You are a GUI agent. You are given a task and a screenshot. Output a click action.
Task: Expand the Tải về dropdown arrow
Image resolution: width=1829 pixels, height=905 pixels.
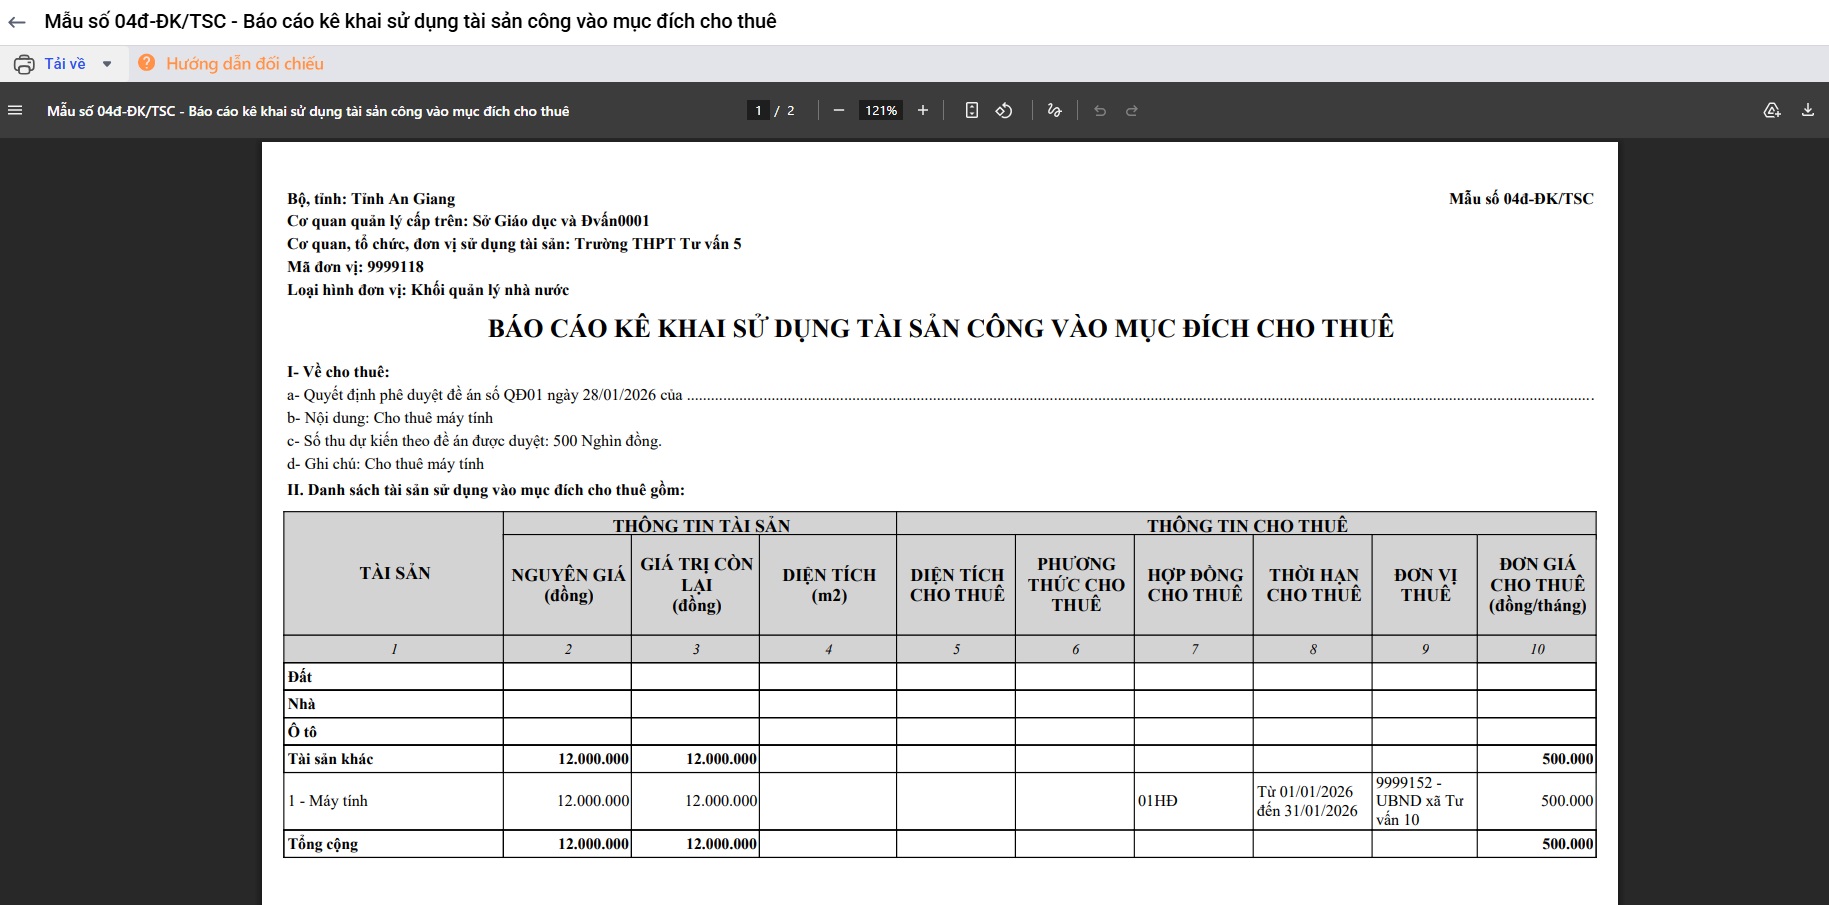pos(107,64)
